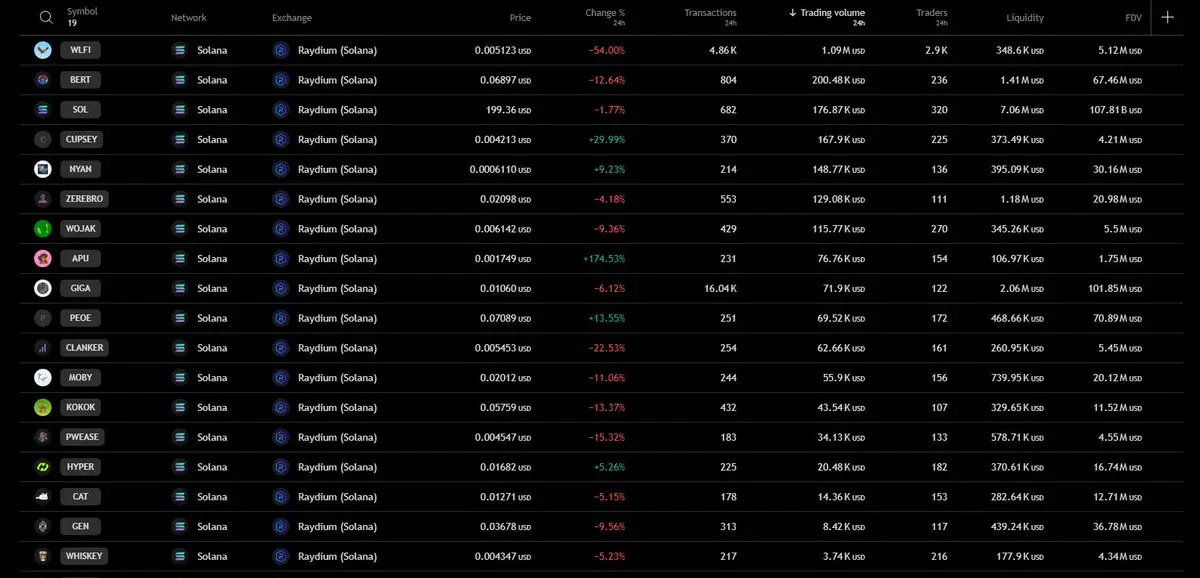Open the symbol search magnifier icon

click(46, 17)
